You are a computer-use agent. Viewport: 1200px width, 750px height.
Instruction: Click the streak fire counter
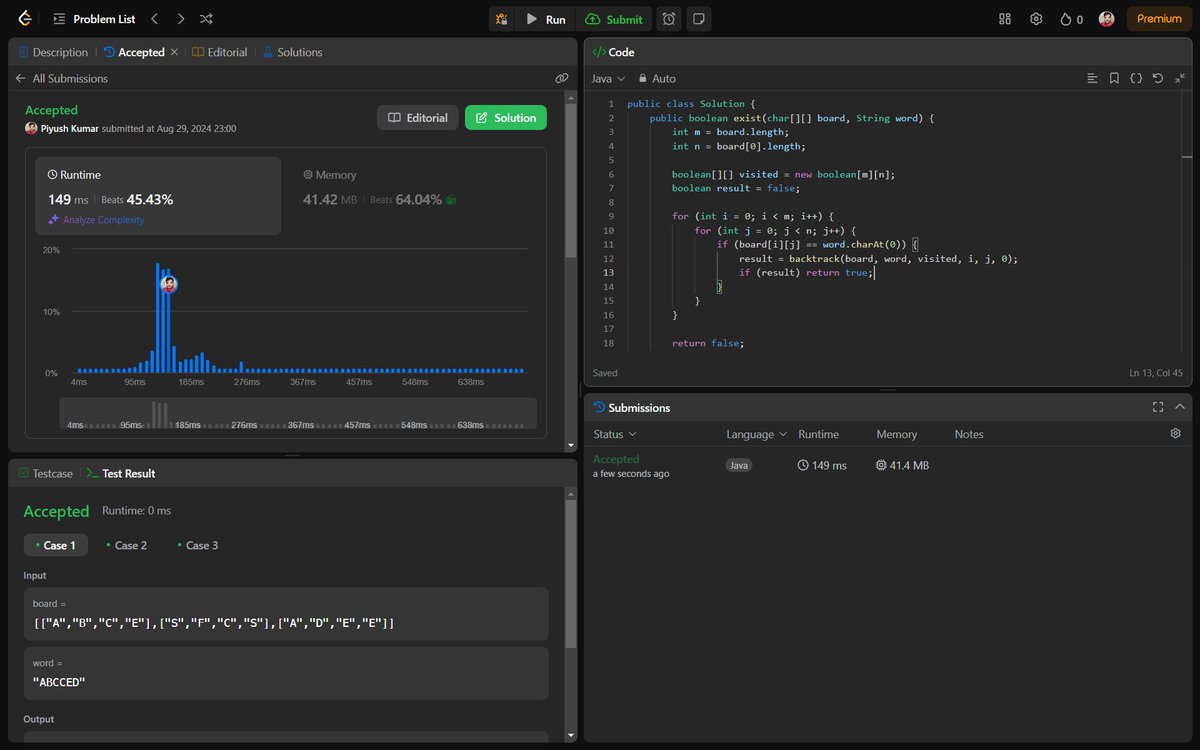point(1071,19)
